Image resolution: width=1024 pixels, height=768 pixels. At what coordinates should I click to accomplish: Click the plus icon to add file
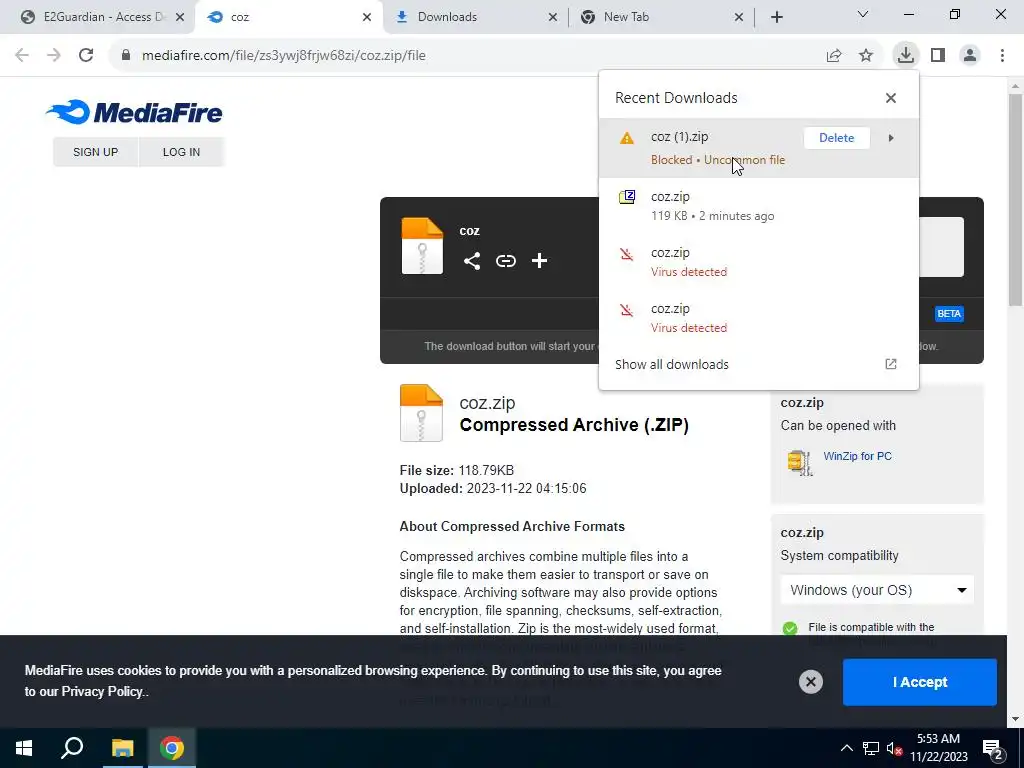539,261
